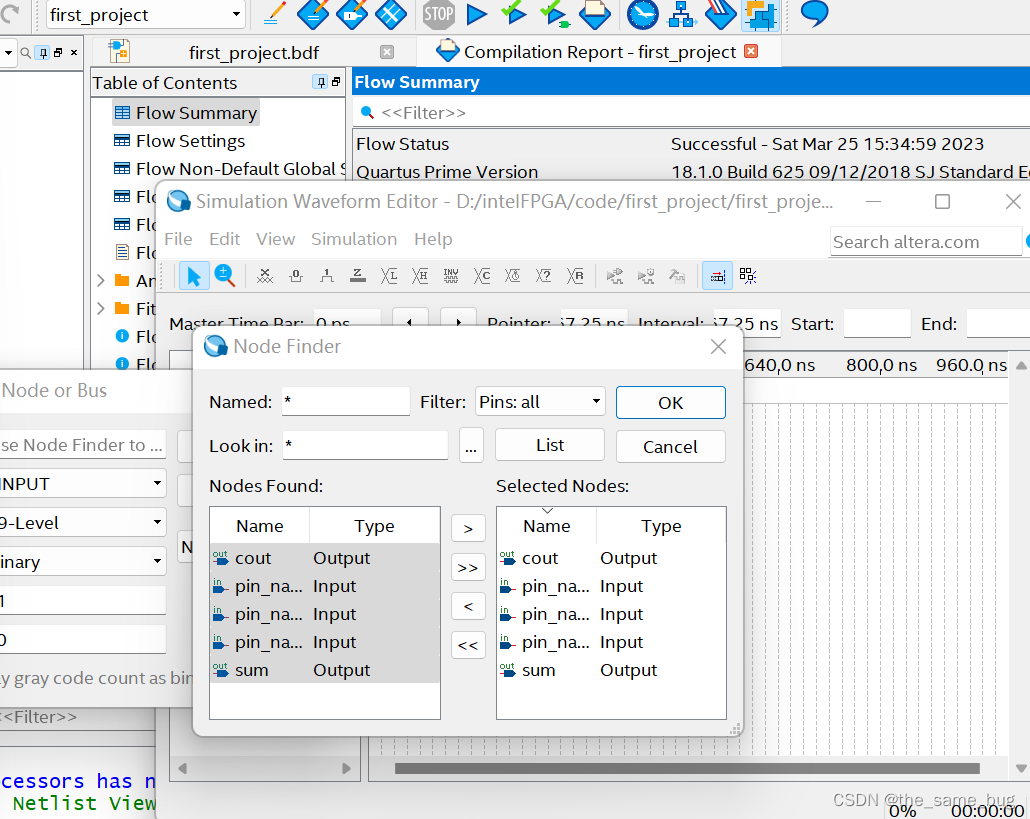Open the Filter 'Pins: all' dropdown
The height and width of the screenshot is (819, 1030).
(x=540, y=402)
